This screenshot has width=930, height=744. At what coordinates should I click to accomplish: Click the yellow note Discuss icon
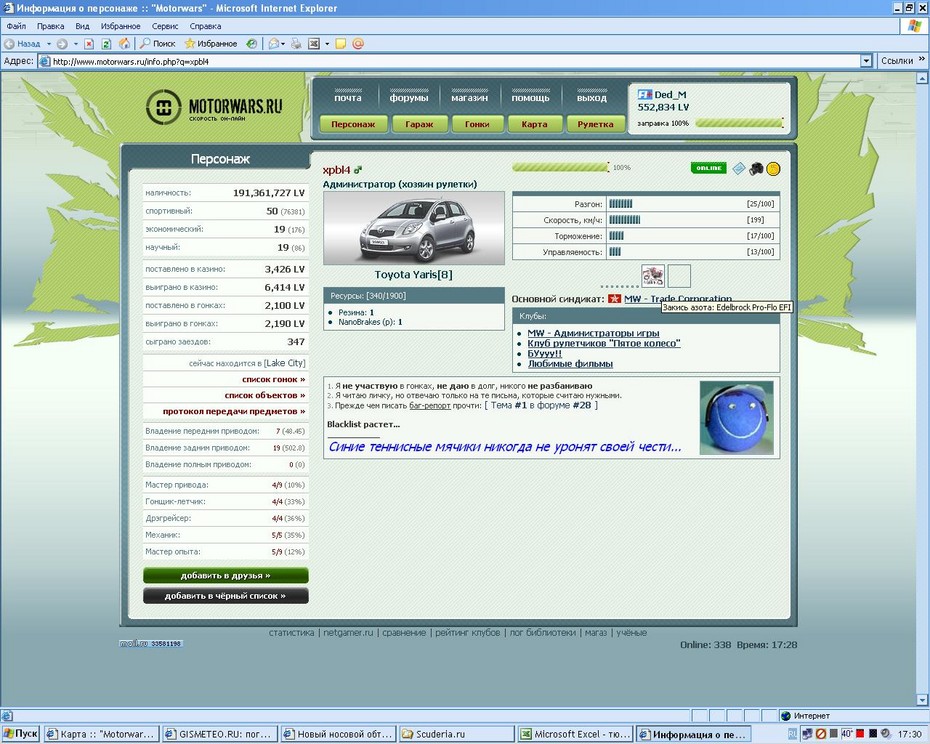pos(340,43)
